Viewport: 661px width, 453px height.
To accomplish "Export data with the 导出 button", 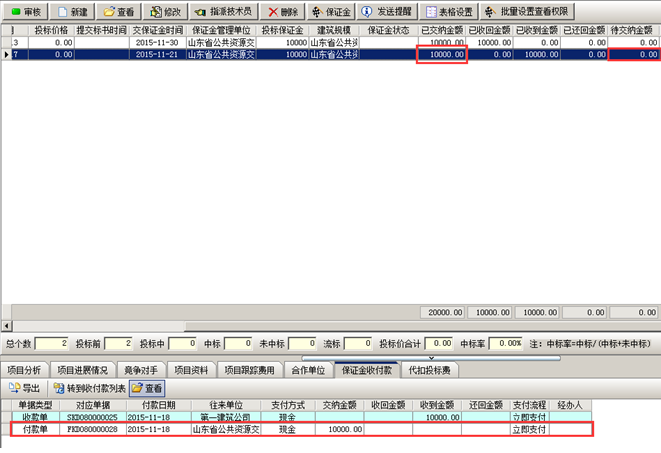I will (25, 388).
